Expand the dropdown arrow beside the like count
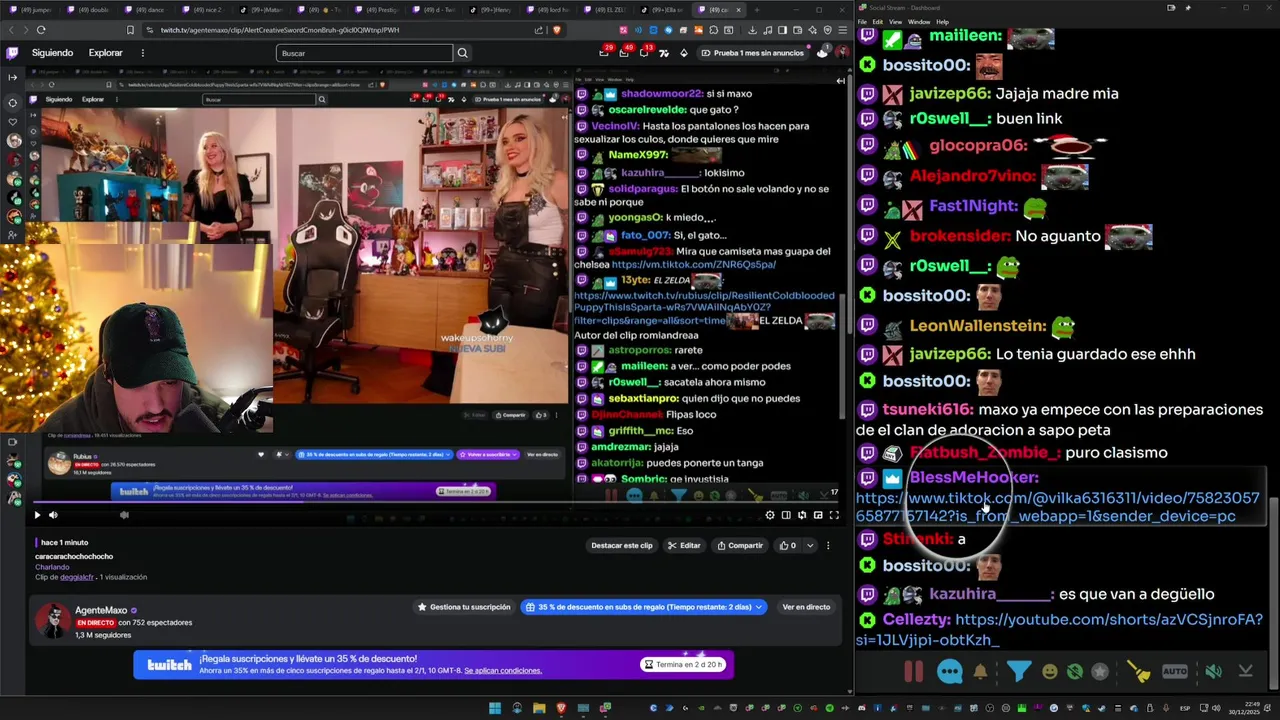The width and height of the screenshot is (1280, 720). tap(810, 545)
